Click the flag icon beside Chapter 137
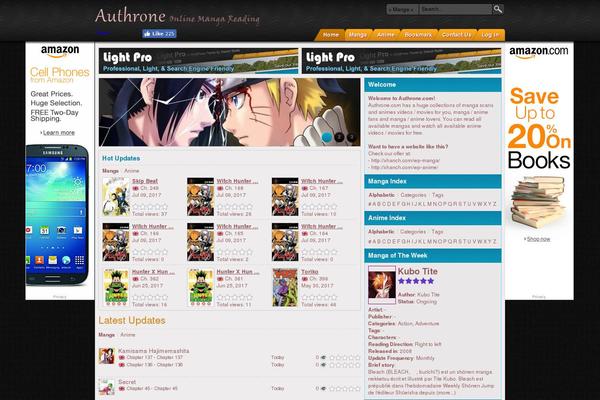 pos(122,358)
